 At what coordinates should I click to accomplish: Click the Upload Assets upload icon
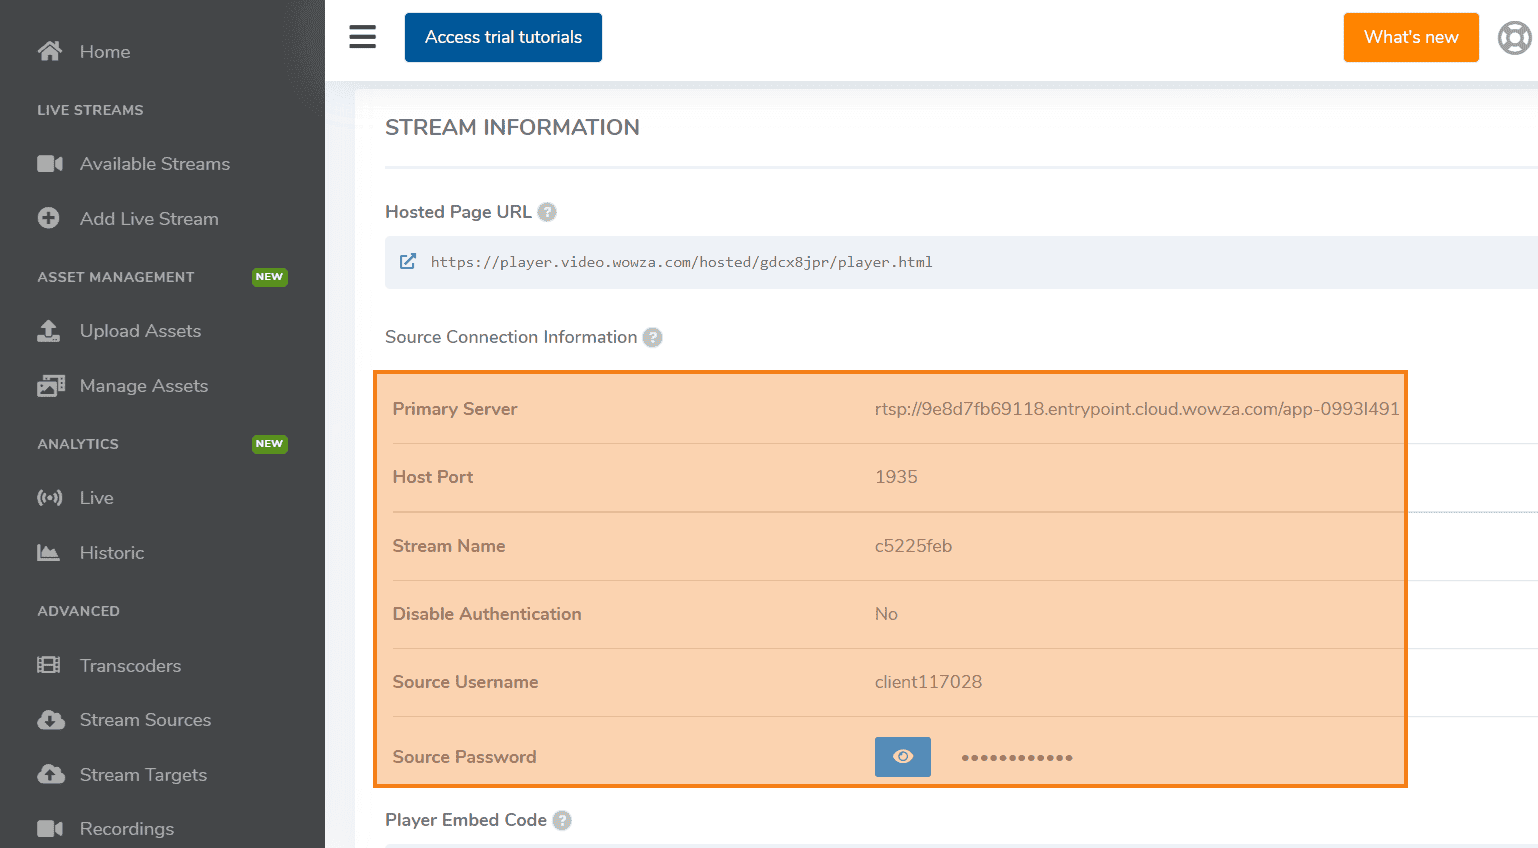pos(49,331)
